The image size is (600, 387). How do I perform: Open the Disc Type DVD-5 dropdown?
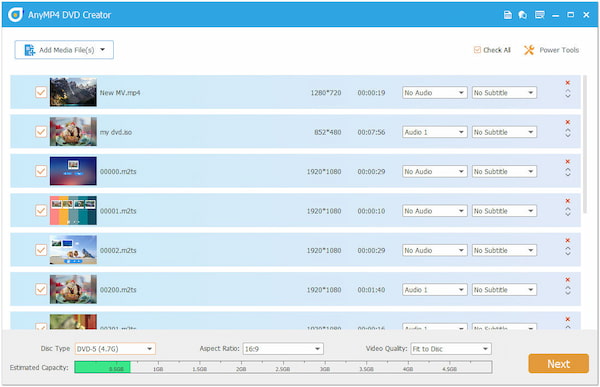coord(115,349)
